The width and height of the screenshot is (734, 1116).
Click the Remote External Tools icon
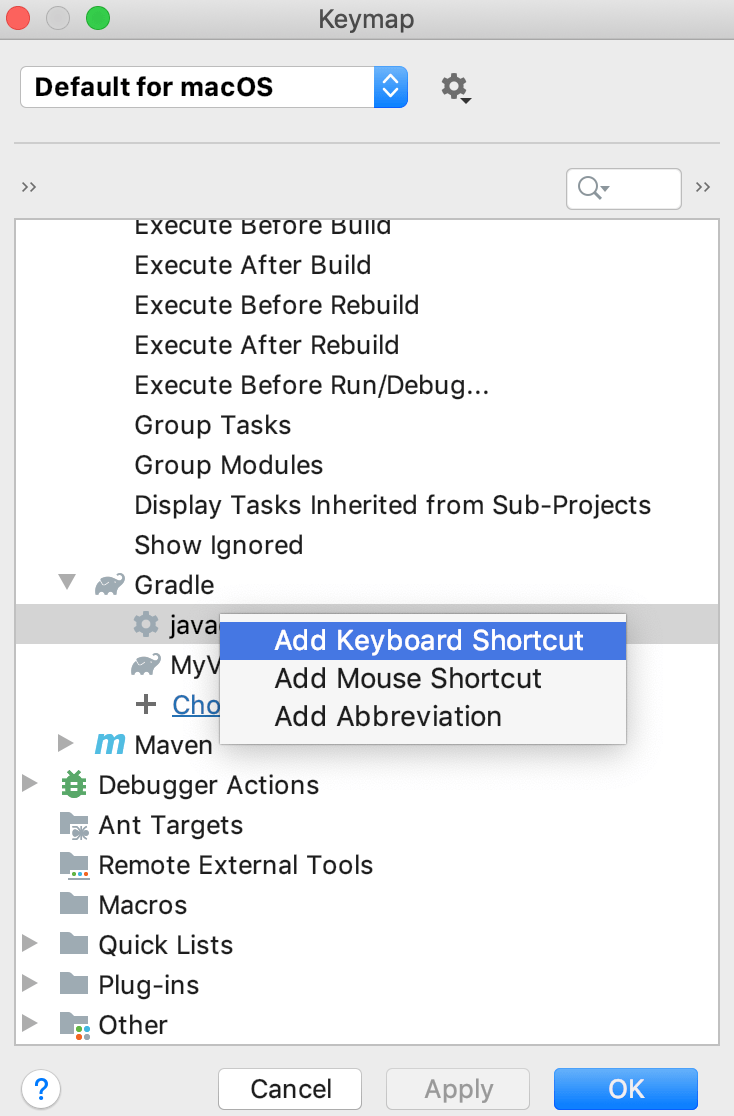pyautogui.click(x=73, y=864)
